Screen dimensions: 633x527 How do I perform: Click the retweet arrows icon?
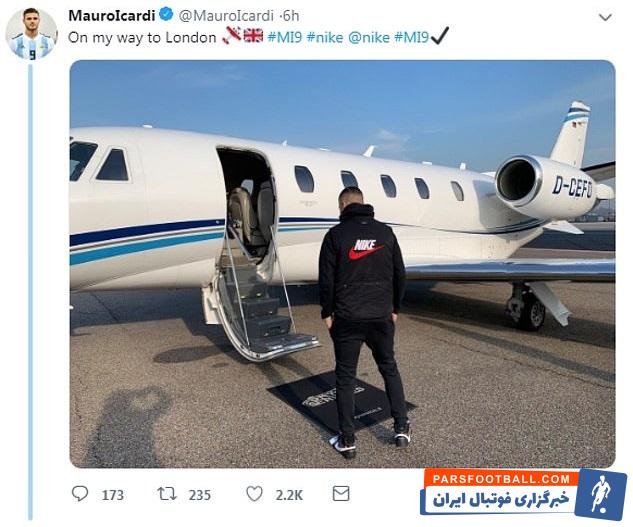[x=167, y=493]
